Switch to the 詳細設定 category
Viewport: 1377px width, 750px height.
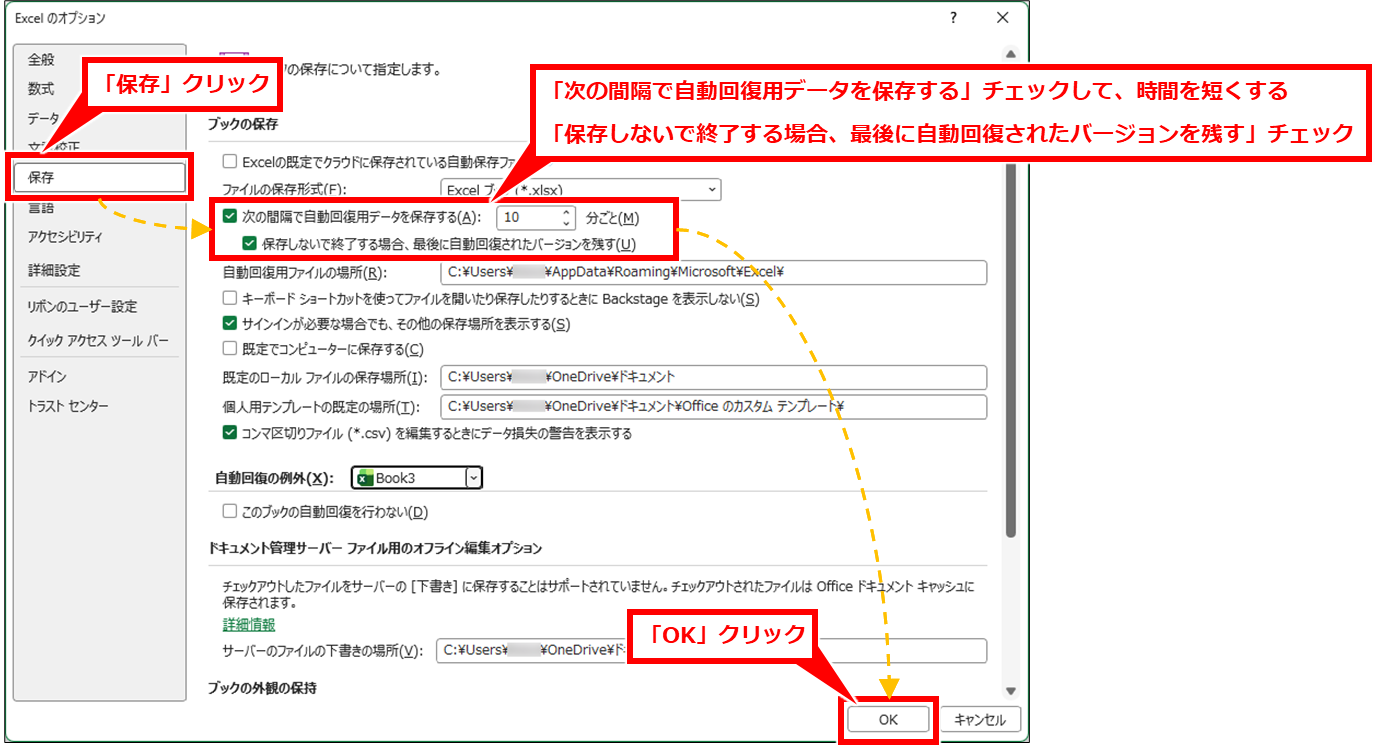click(54, 270)
